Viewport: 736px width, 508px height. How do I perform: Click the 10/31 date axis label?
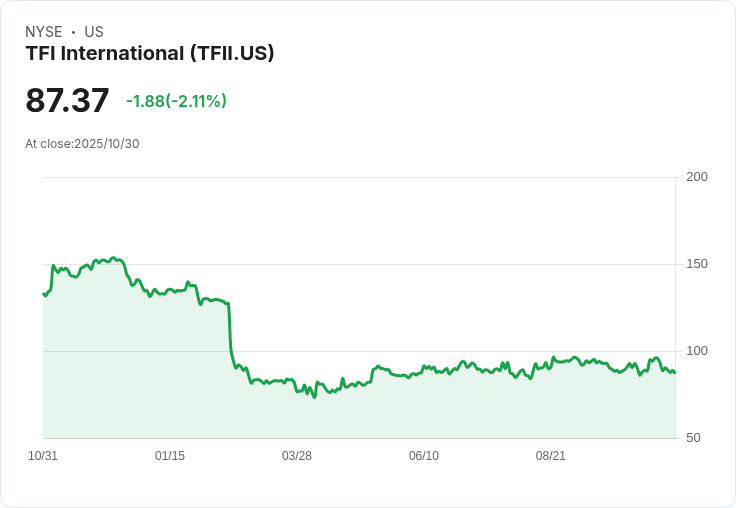tap(43, 456)
